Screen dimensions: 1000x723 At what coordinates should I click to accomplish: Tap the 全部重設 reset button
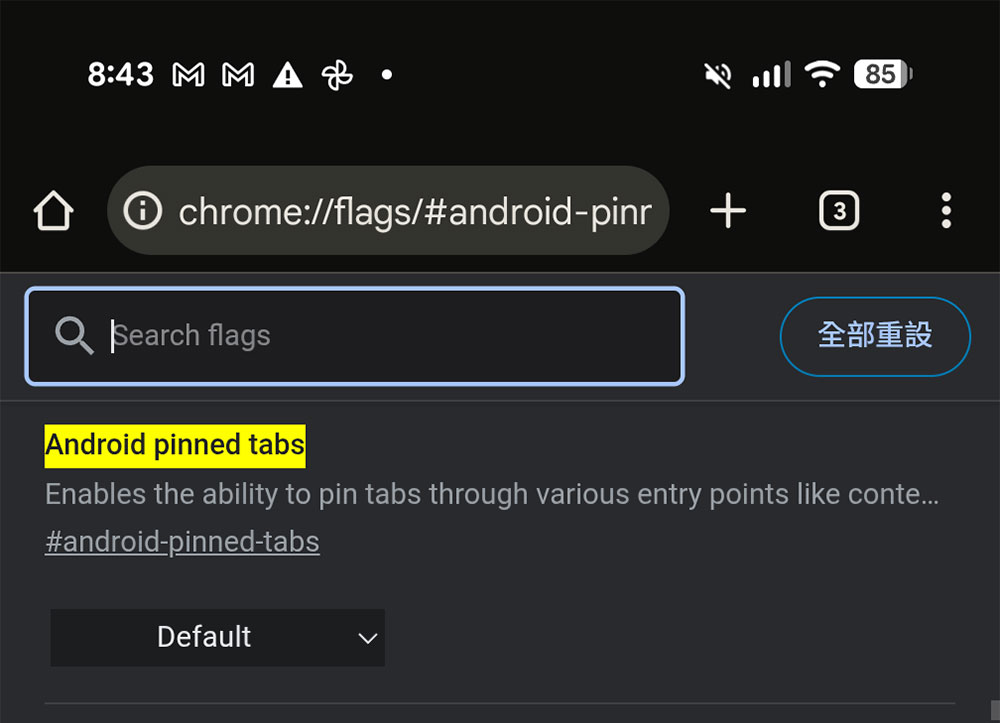point(874,336)
